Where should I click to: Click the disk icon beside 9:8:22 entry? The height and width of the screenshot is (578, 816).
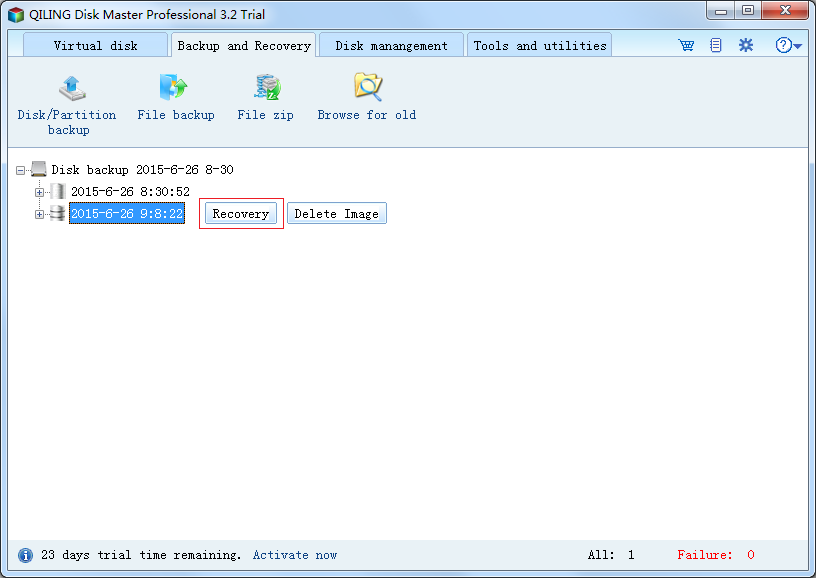[57, 213]
